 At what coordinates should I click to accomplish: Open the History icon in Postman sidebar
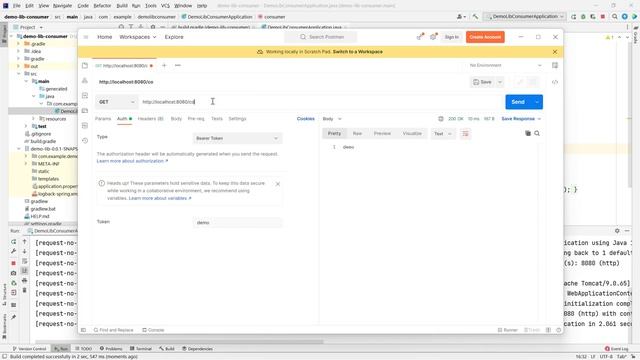coord(85,141)
